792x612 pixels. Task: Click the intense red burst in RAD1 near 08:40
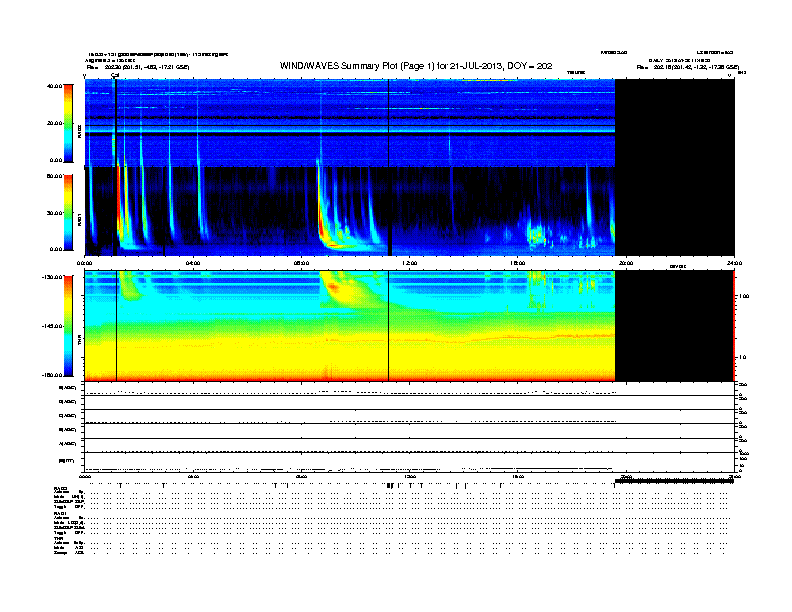pyautogui.click(x=321, y=222)
